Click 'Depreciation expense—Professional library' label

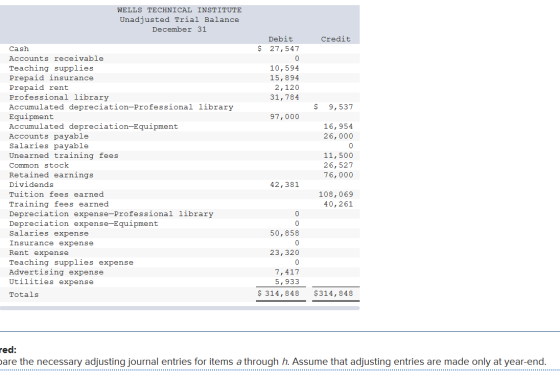click(111, 214)
